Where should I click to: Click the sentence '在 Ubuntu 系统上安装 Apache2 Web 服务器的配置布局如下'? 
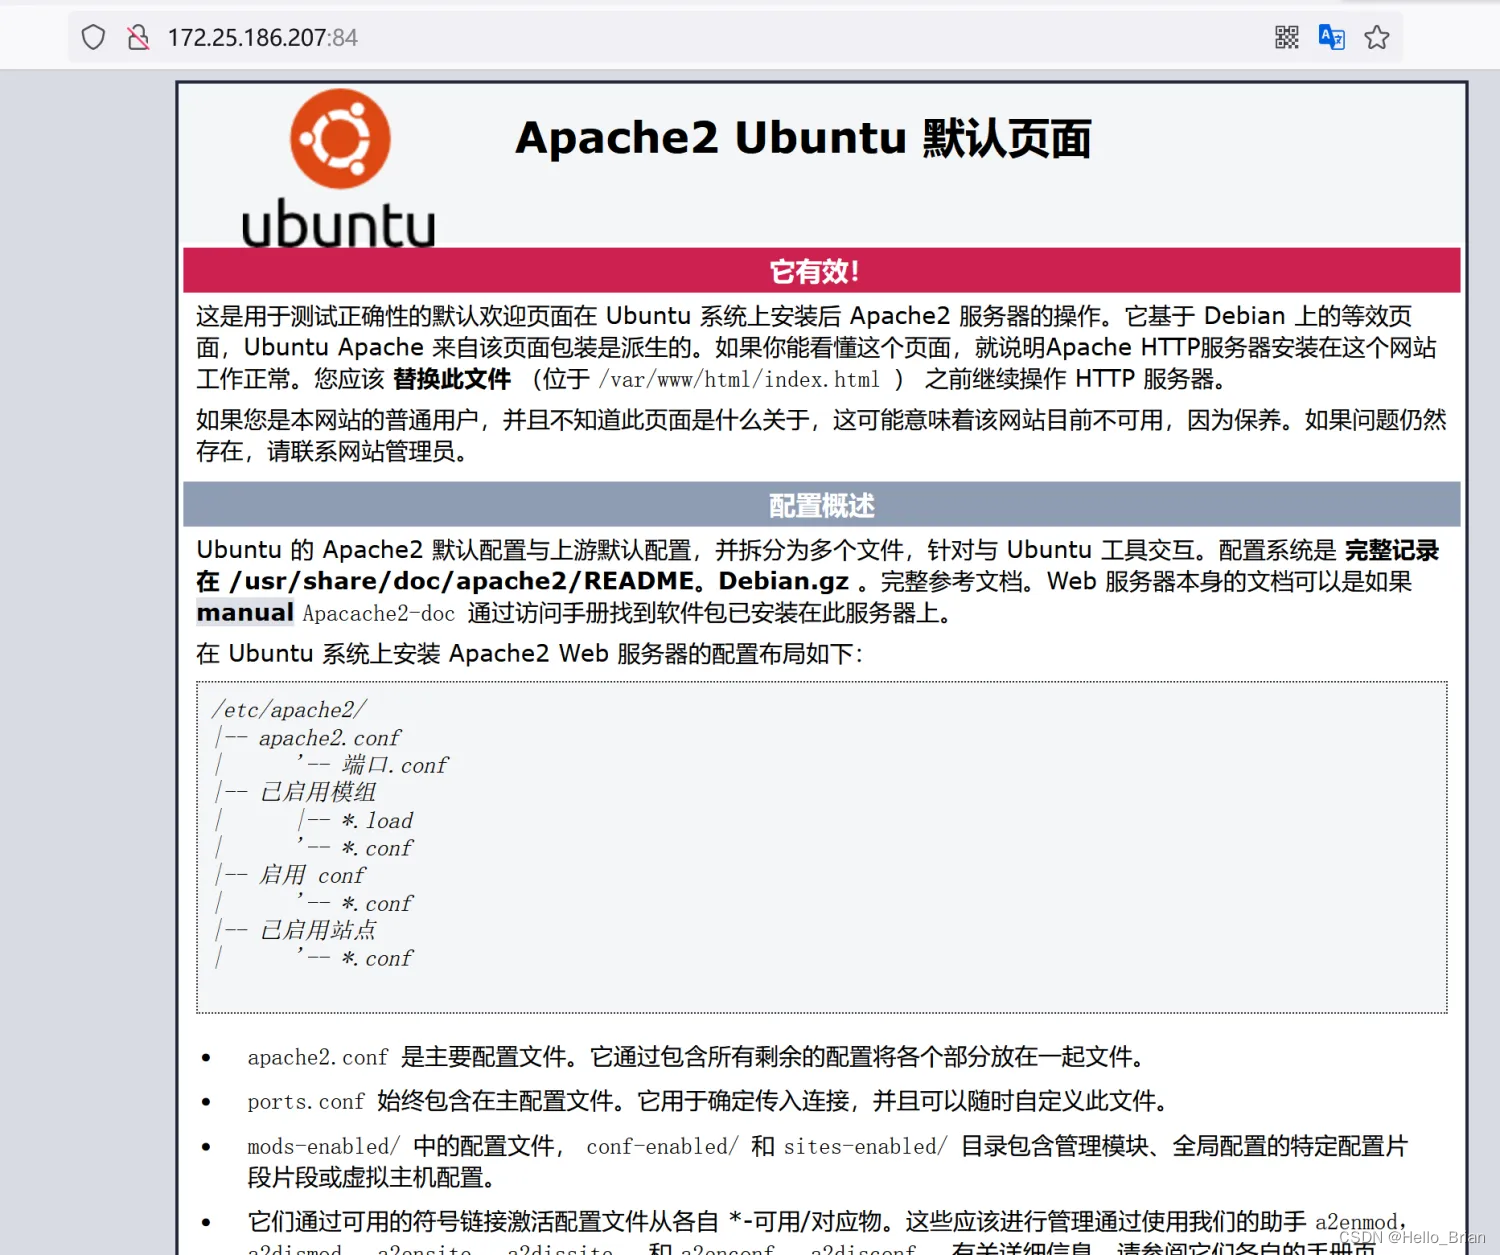[525, 654]
